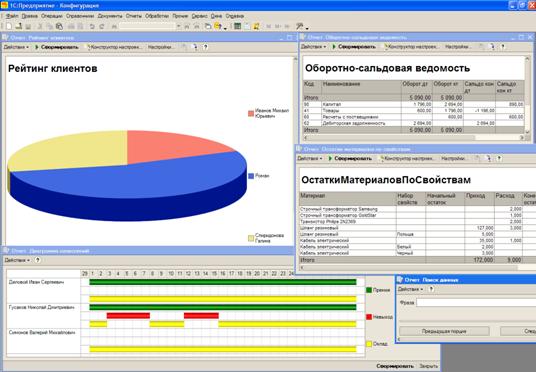The height and width of the screenshot is (372, 536).
Task: Open Действия dropdown in Поиск данных window
Action: pos(411,289)
